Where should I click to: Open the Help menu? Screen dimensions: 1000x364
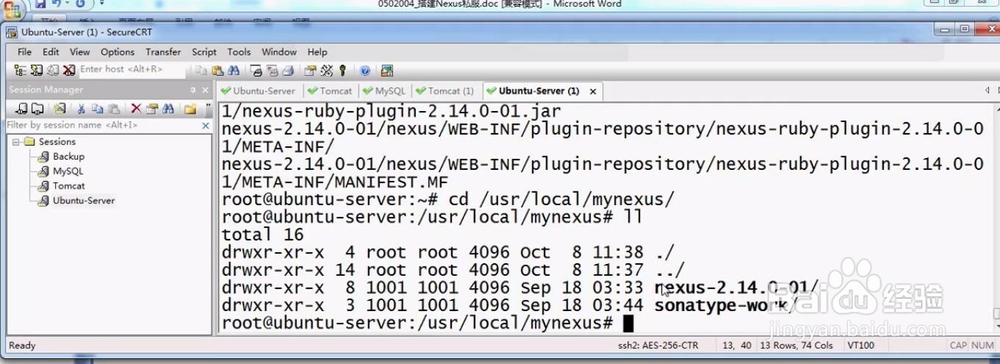click(x=317, y=52)
